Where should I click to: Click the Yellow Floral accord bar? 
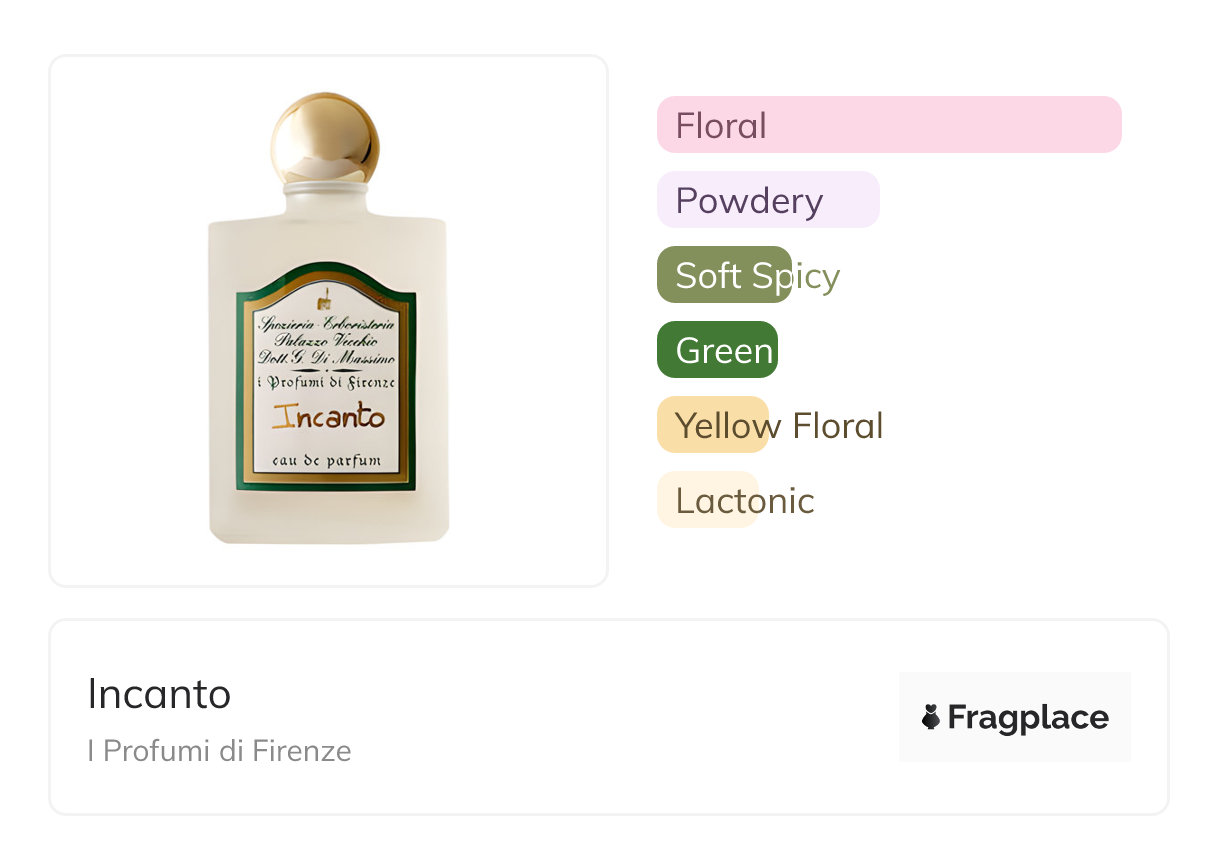(712, 425)
